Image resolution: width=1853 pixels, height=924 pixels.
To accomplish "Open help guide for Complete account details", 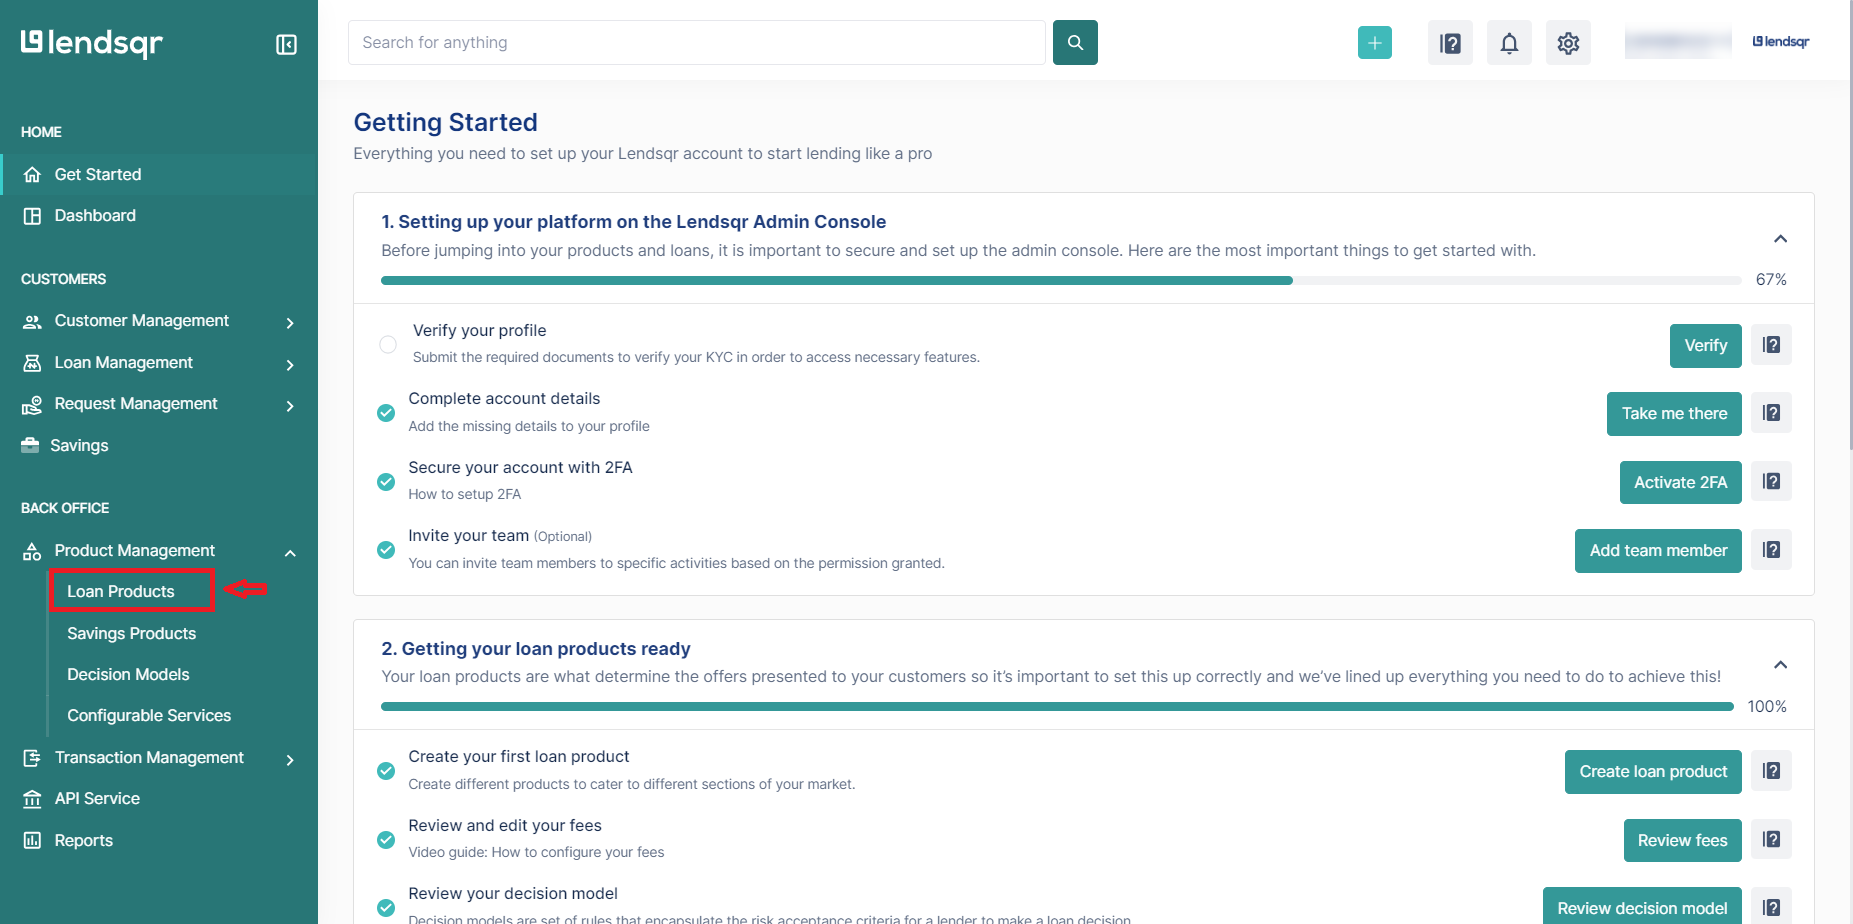I will 1771,413.
